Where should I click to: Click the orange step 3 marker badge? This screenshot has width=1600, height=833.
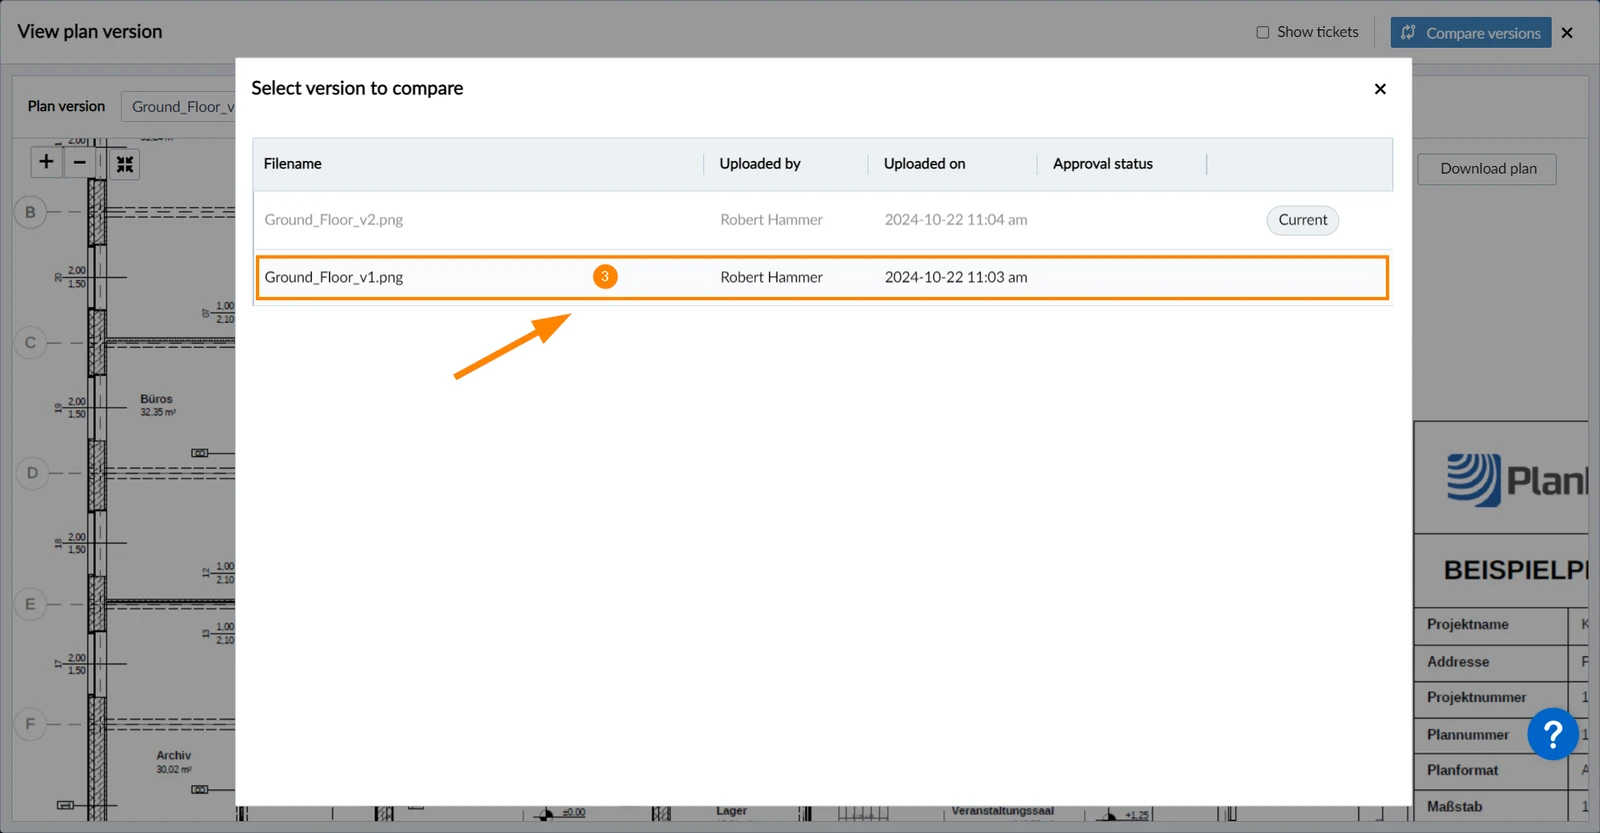pyautogui.click(x=605, y=277)
